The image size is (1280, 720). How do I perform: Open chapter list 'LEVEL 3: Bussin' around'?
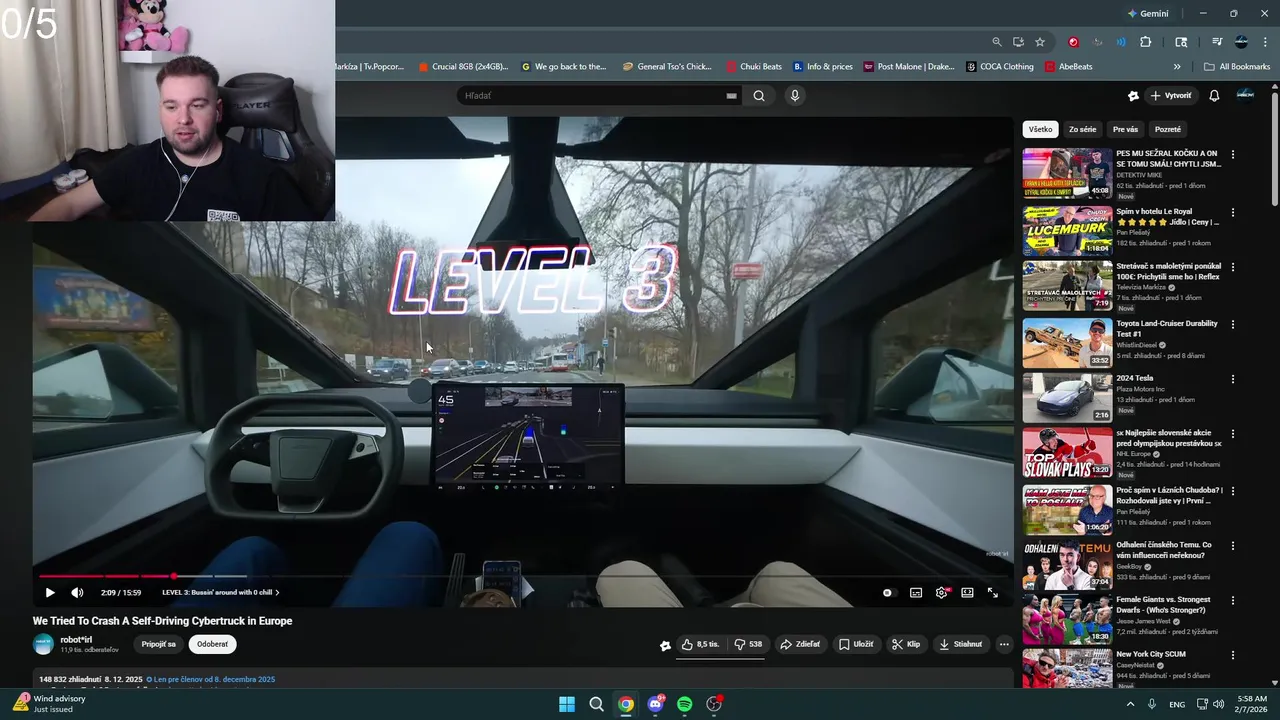tap(220, 593)
